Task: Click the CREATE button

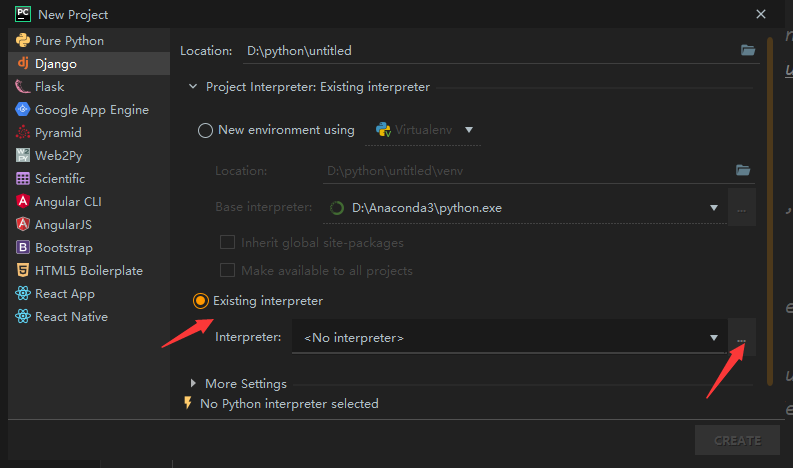Action: 737,440
